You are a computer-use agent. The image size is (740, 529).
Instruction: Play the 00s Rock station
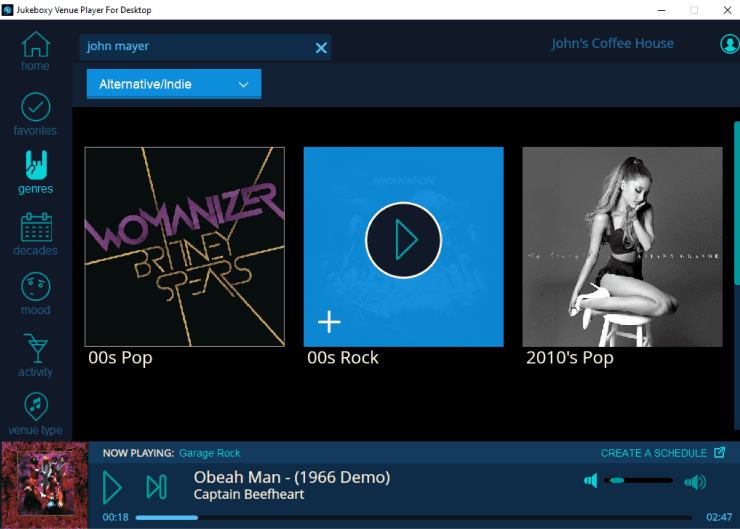click(404, 240)
